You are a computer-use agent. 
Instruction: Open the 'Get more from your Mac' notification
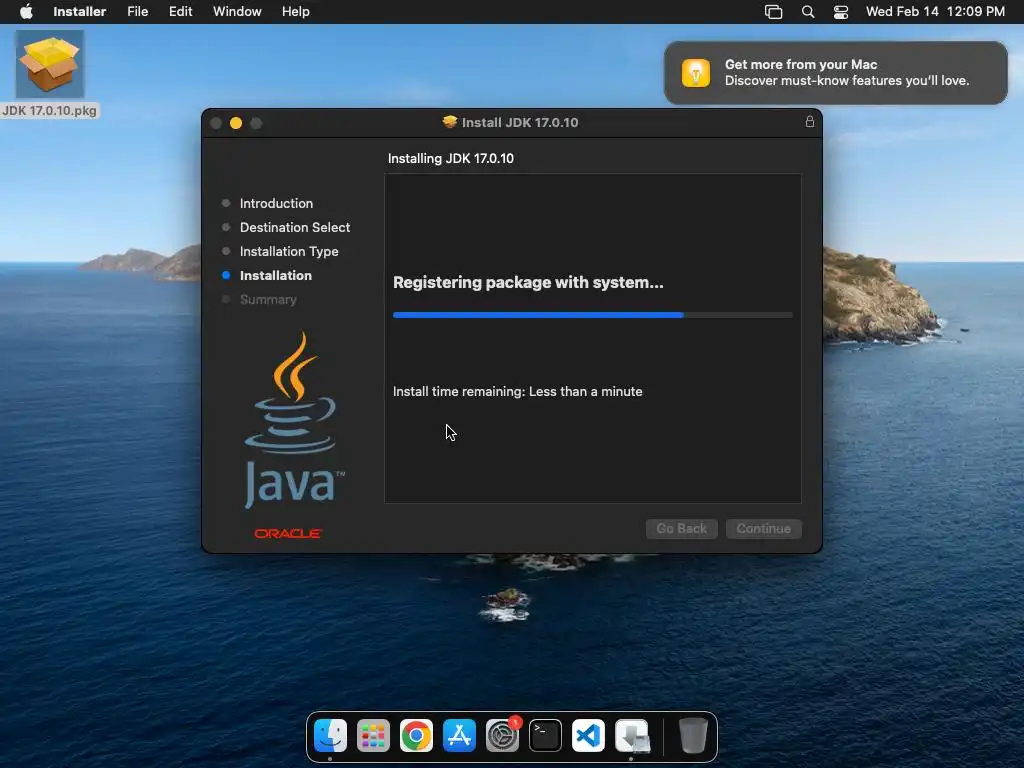tap(835, 72)
